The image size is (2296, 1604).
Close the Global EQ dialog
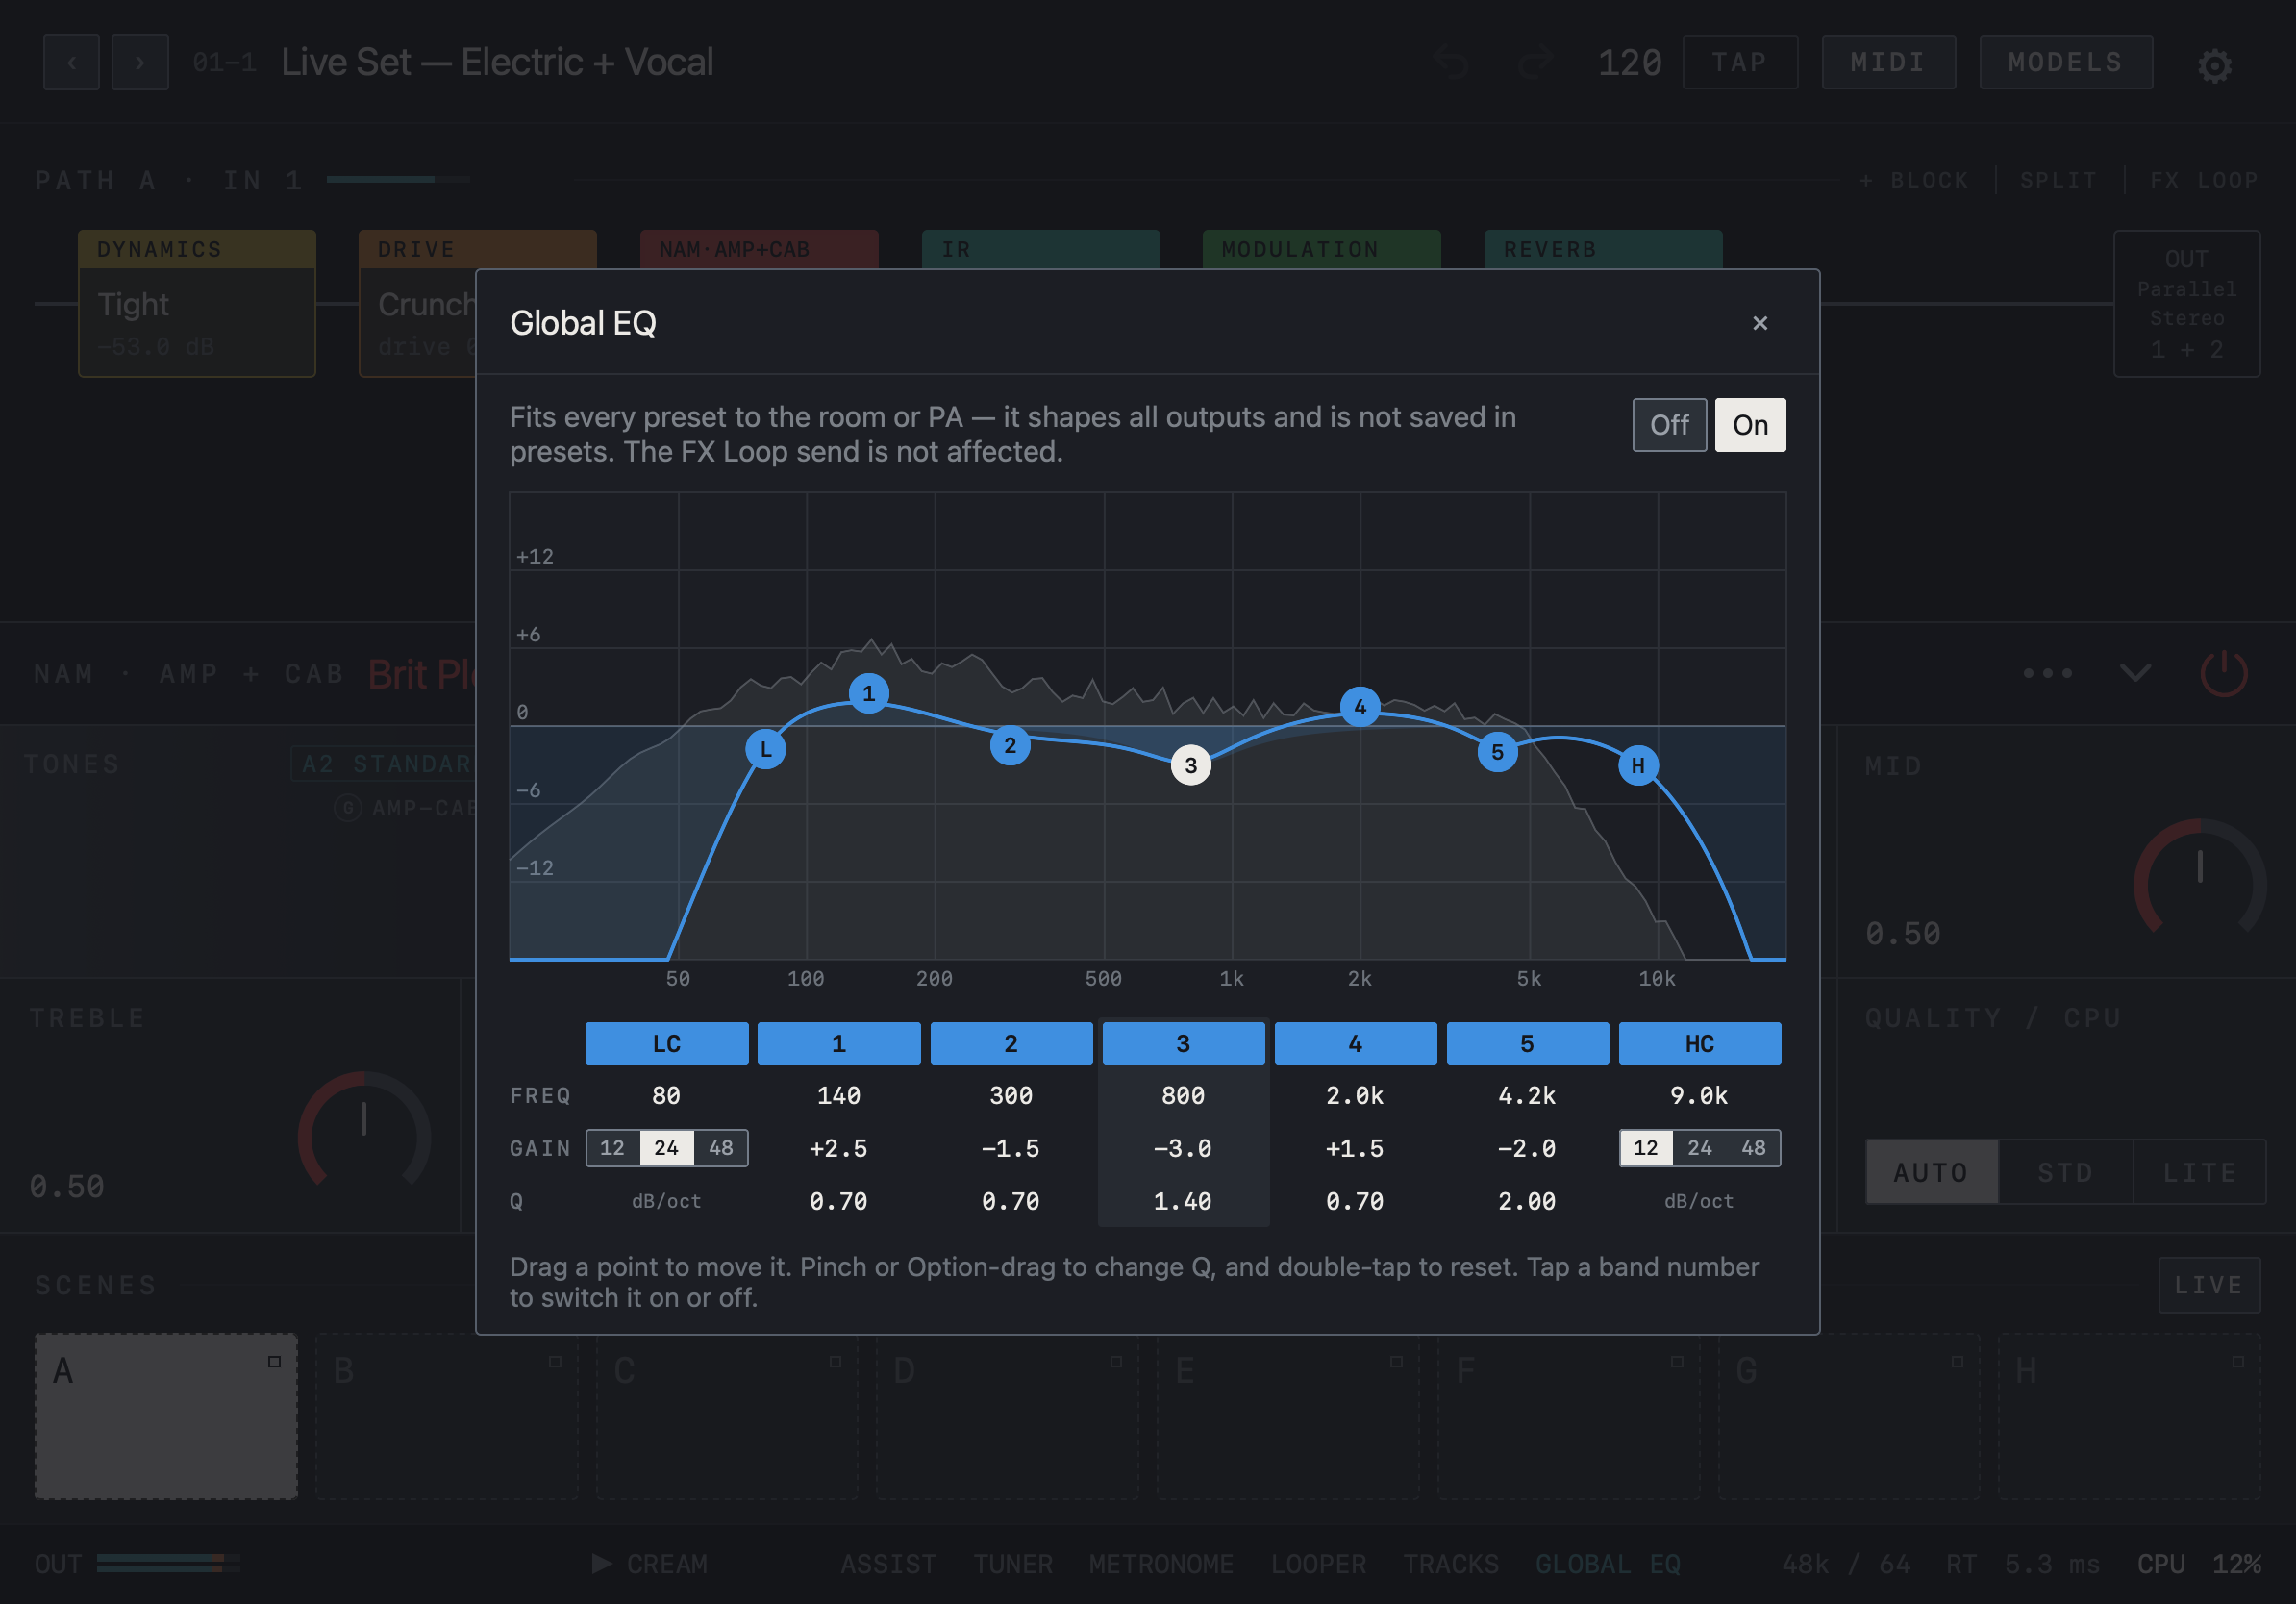click(x=1759, y=323)
